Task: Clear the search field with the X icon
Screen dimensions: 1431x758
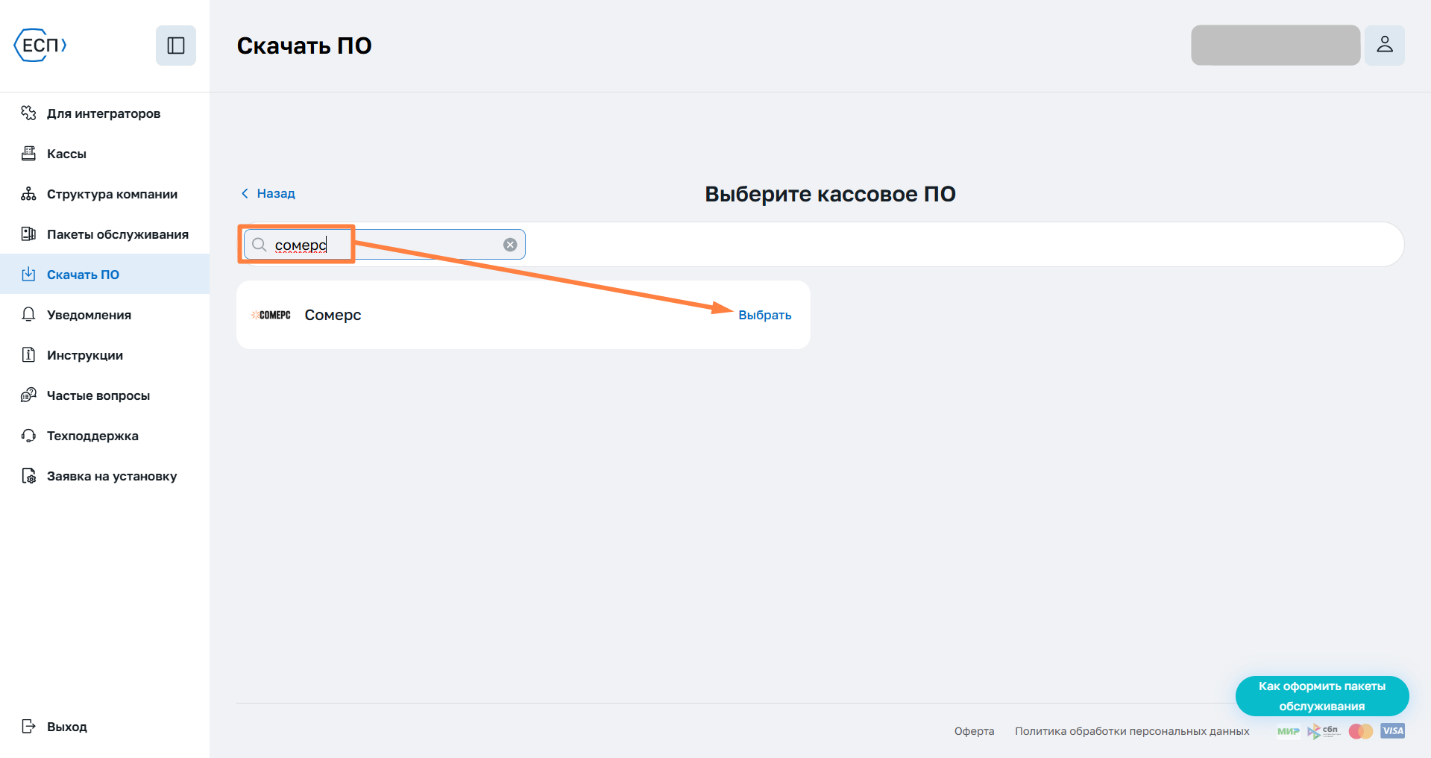Action: pyautogui.click(x=510, y=244)
